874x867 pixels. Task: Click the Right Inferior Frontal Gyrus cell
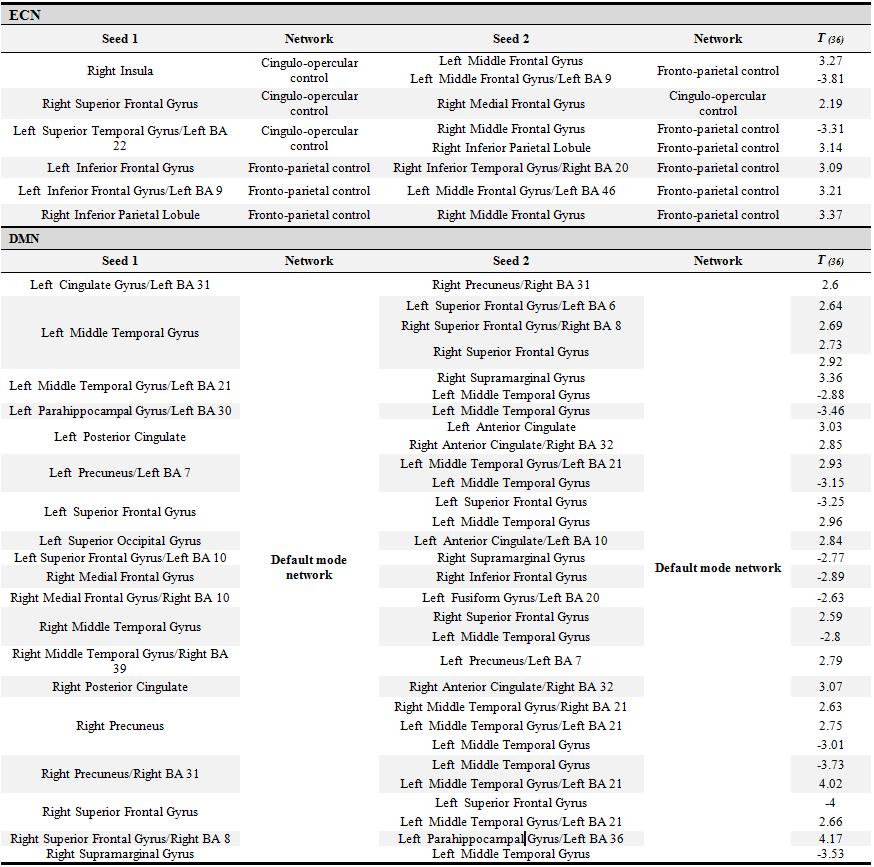pos(510,577)
